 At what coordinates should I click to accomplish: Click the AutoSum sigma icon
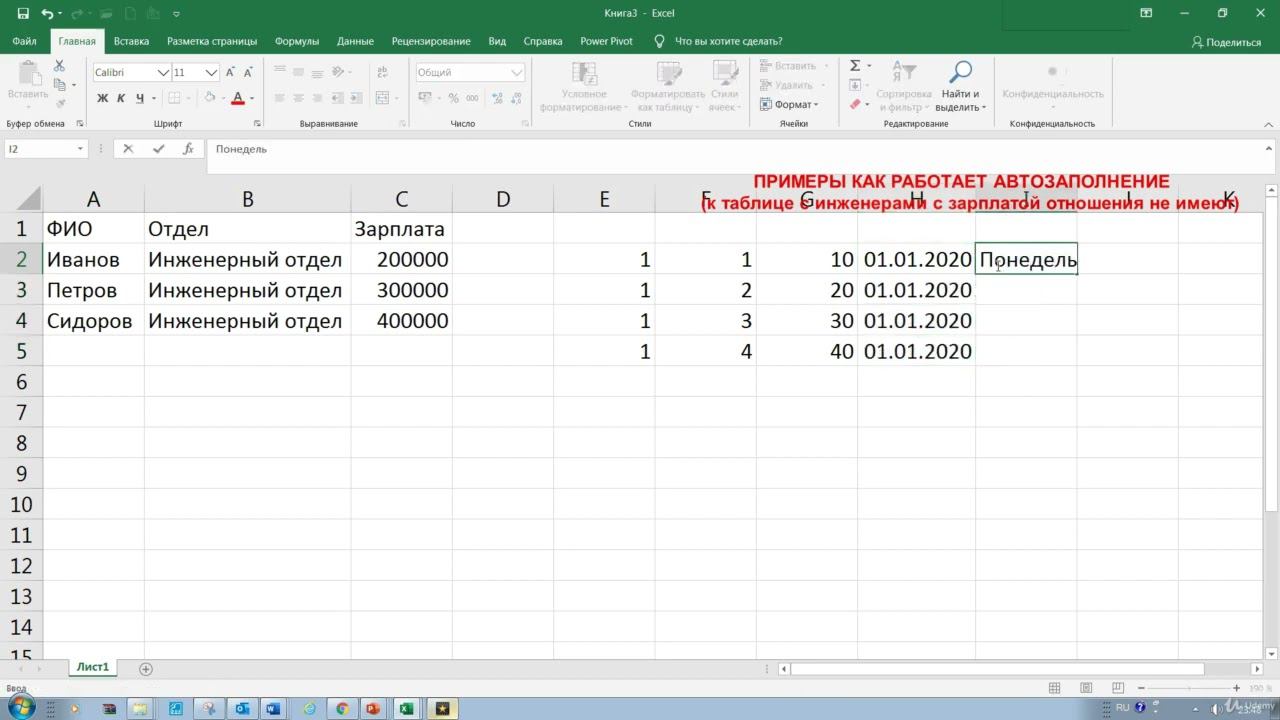coord(855,66)
